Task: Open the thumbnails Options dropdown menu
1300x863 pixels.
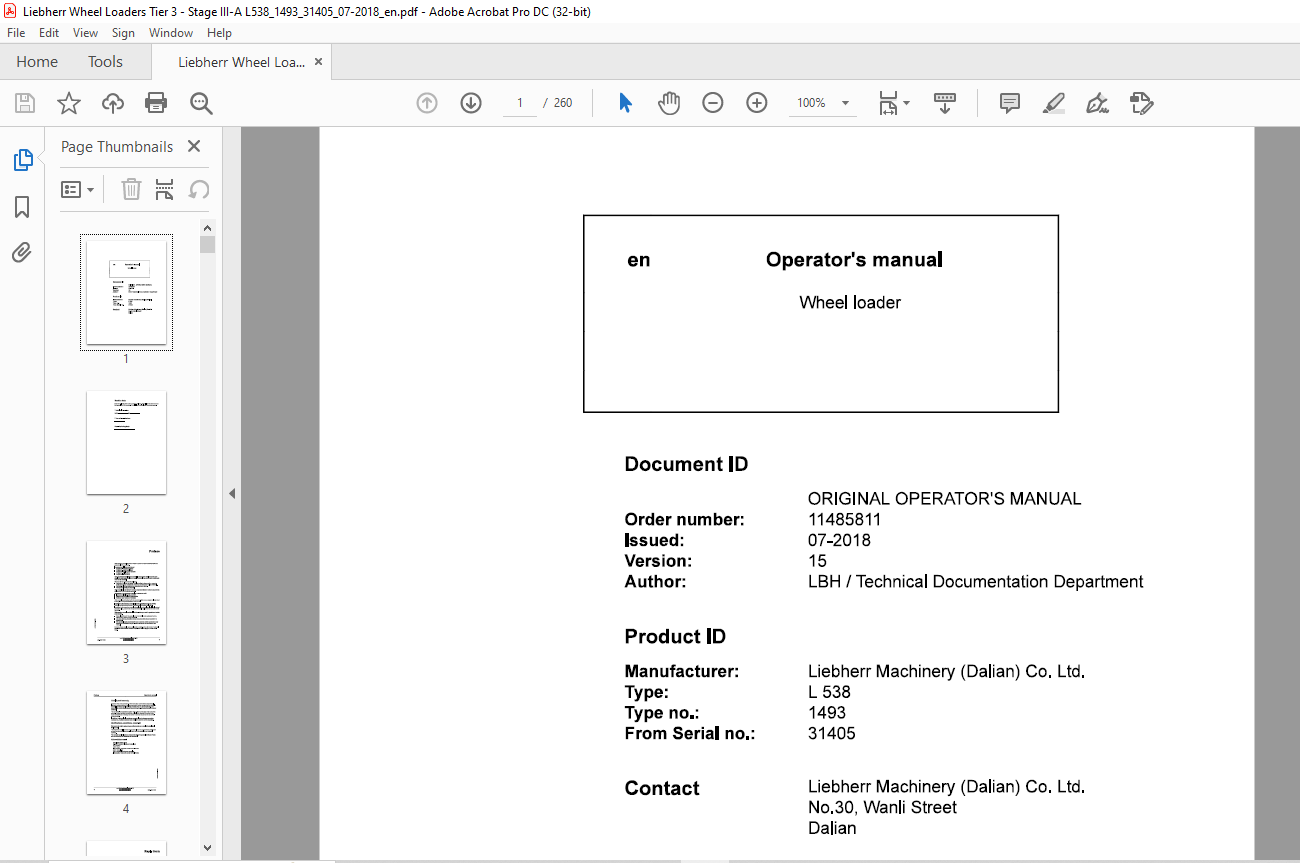Action: pos(78,190)
